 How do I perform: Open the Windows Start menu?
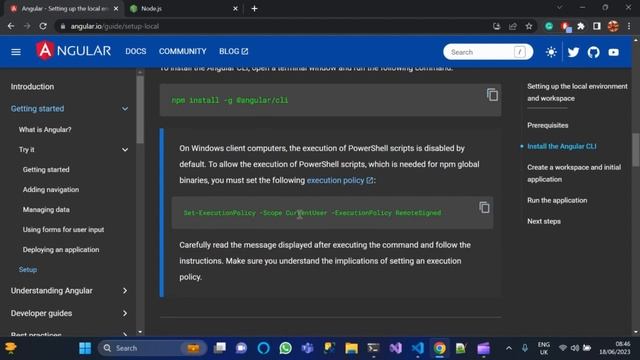click(x=85, y=348)
